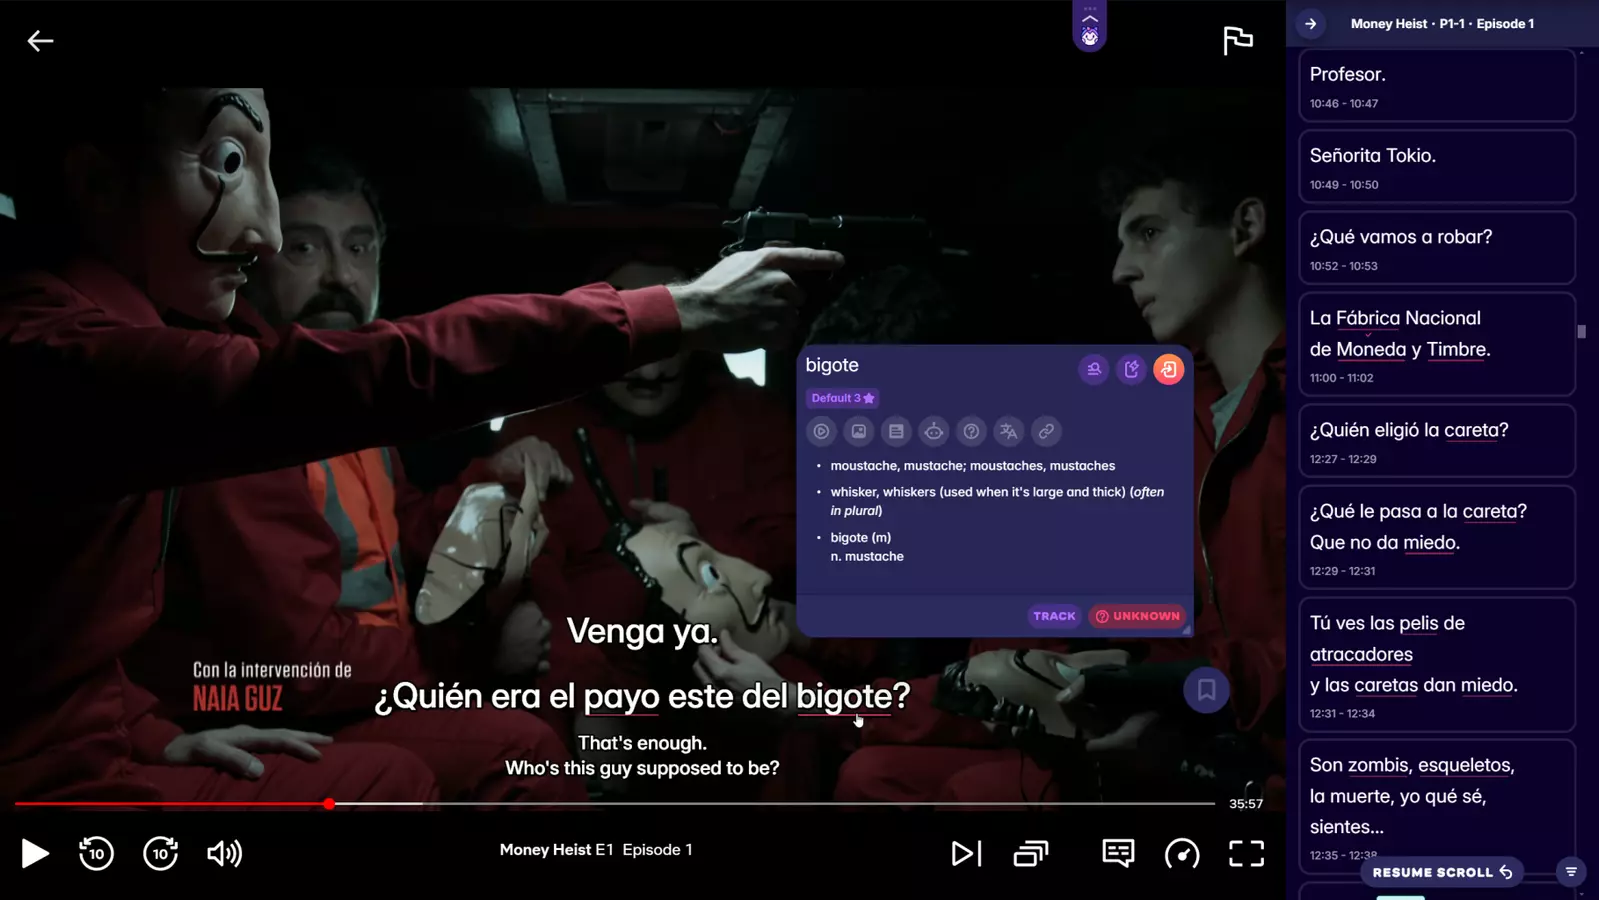This screenshot has width=1599, height=900.
Task: Click the word 'Timbre' in sidebar
Action: [1456, 349]
